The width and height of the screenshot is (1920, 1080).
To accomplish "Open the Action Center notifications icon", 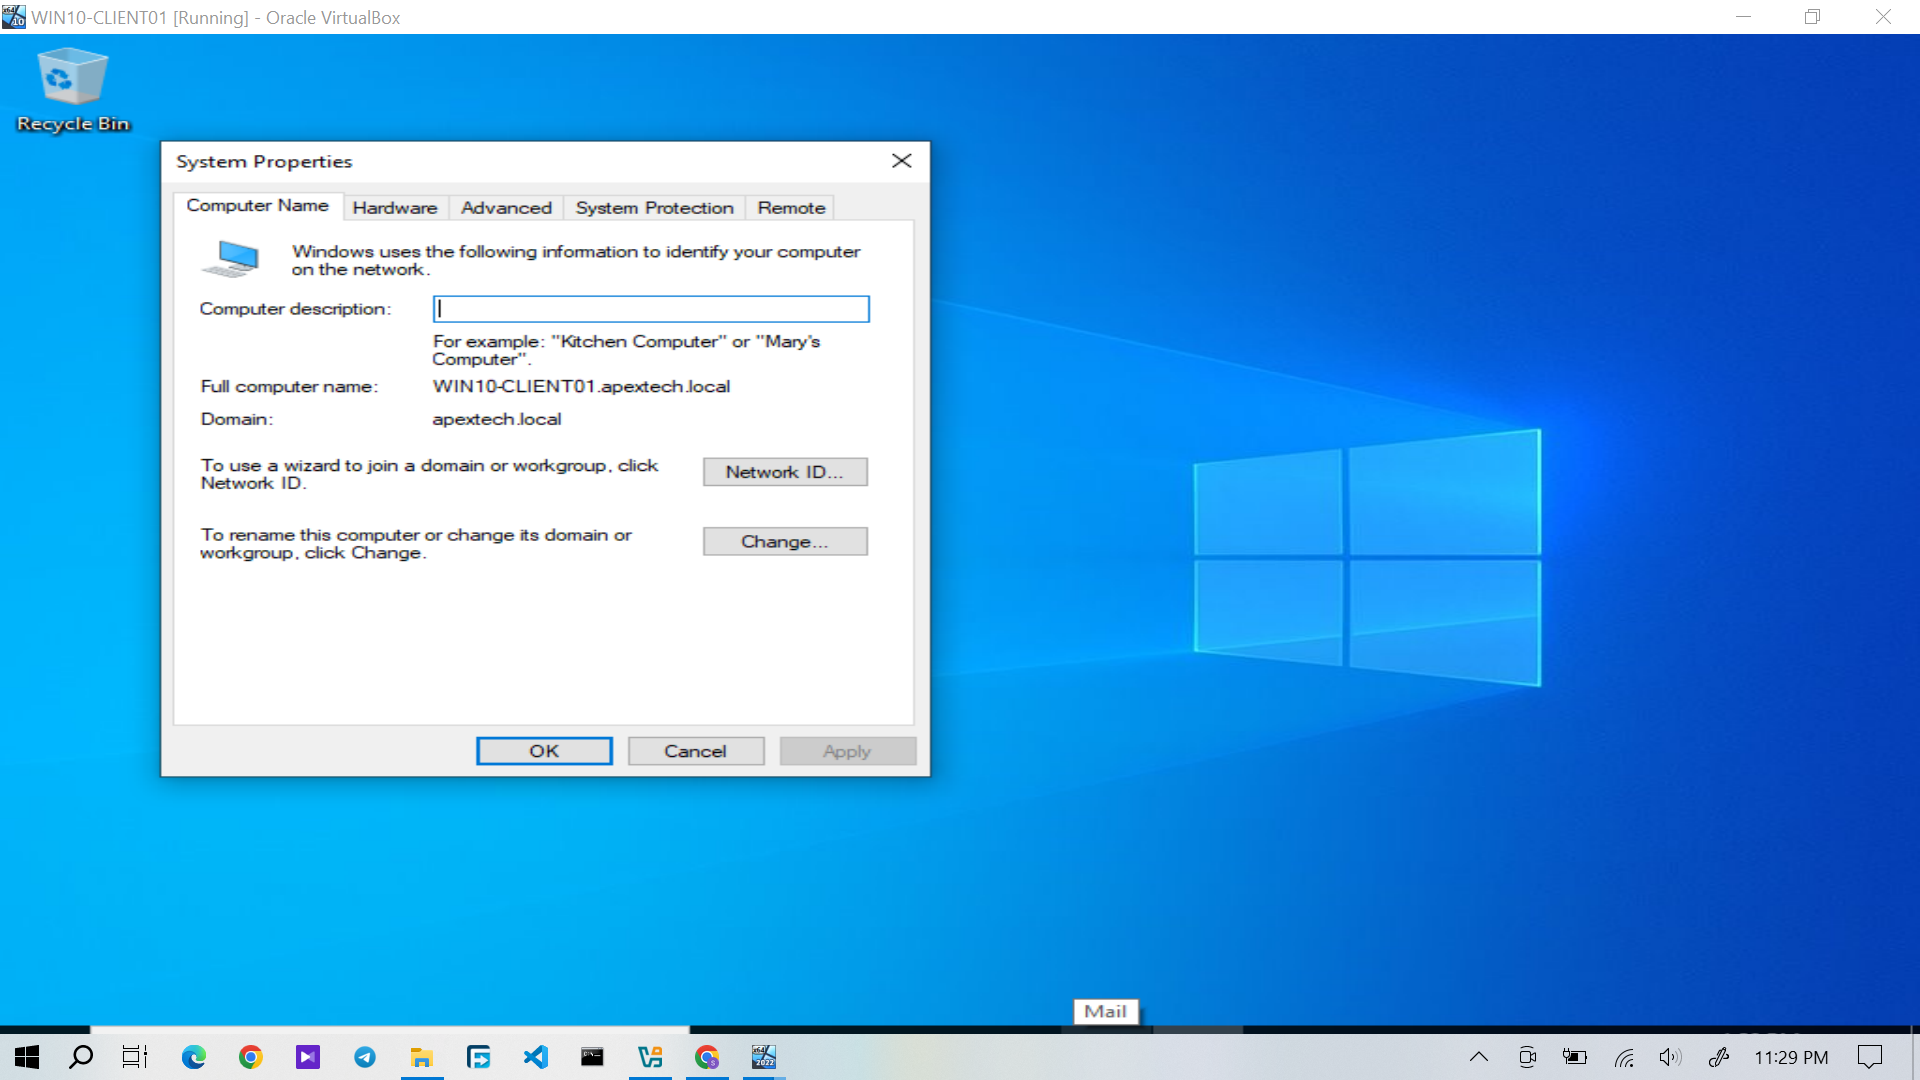I will pos(1869,1057).
